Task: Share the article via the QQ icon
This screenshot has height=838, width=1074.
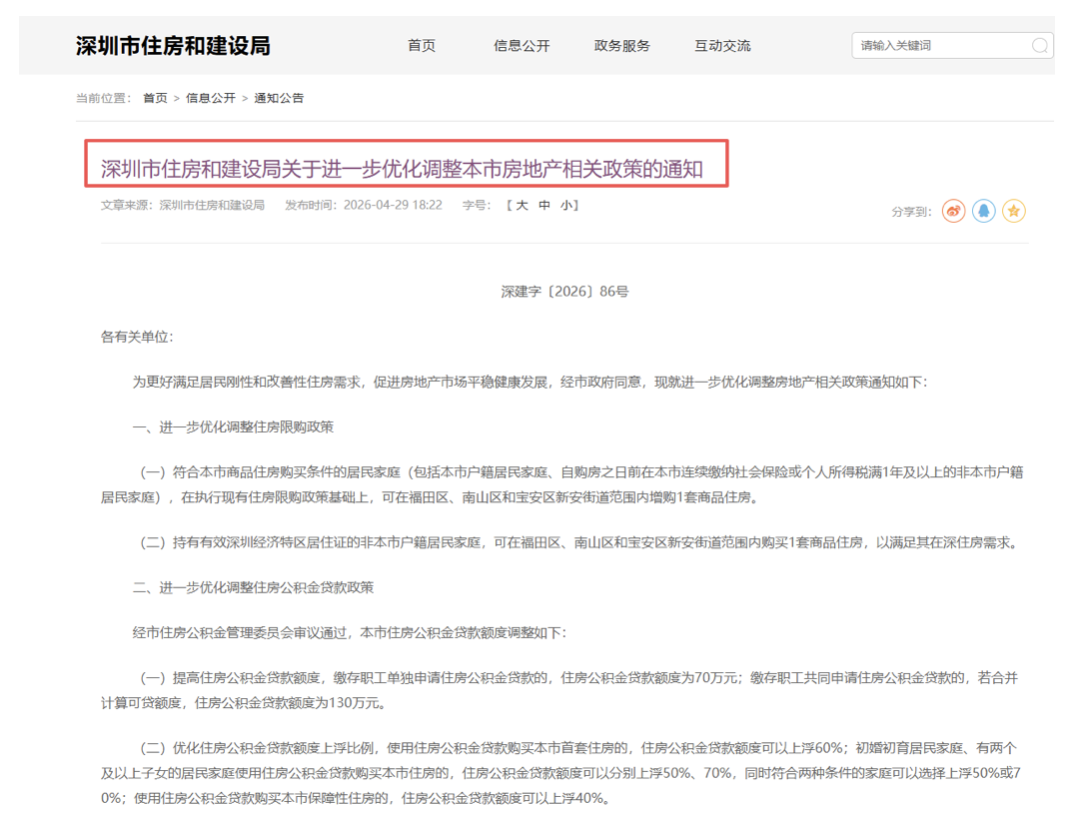Action: (x=983, y=211)
